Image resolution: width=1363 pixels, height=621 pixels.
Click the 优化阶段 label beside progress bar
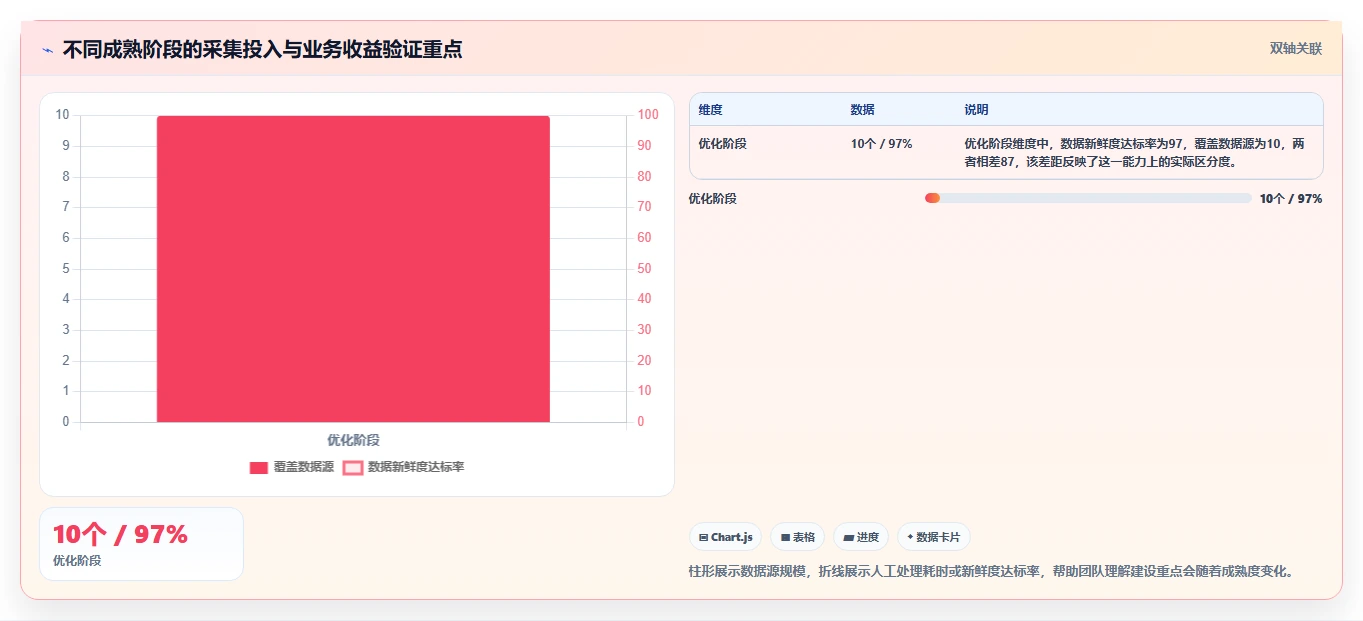(x=712, y=198)
